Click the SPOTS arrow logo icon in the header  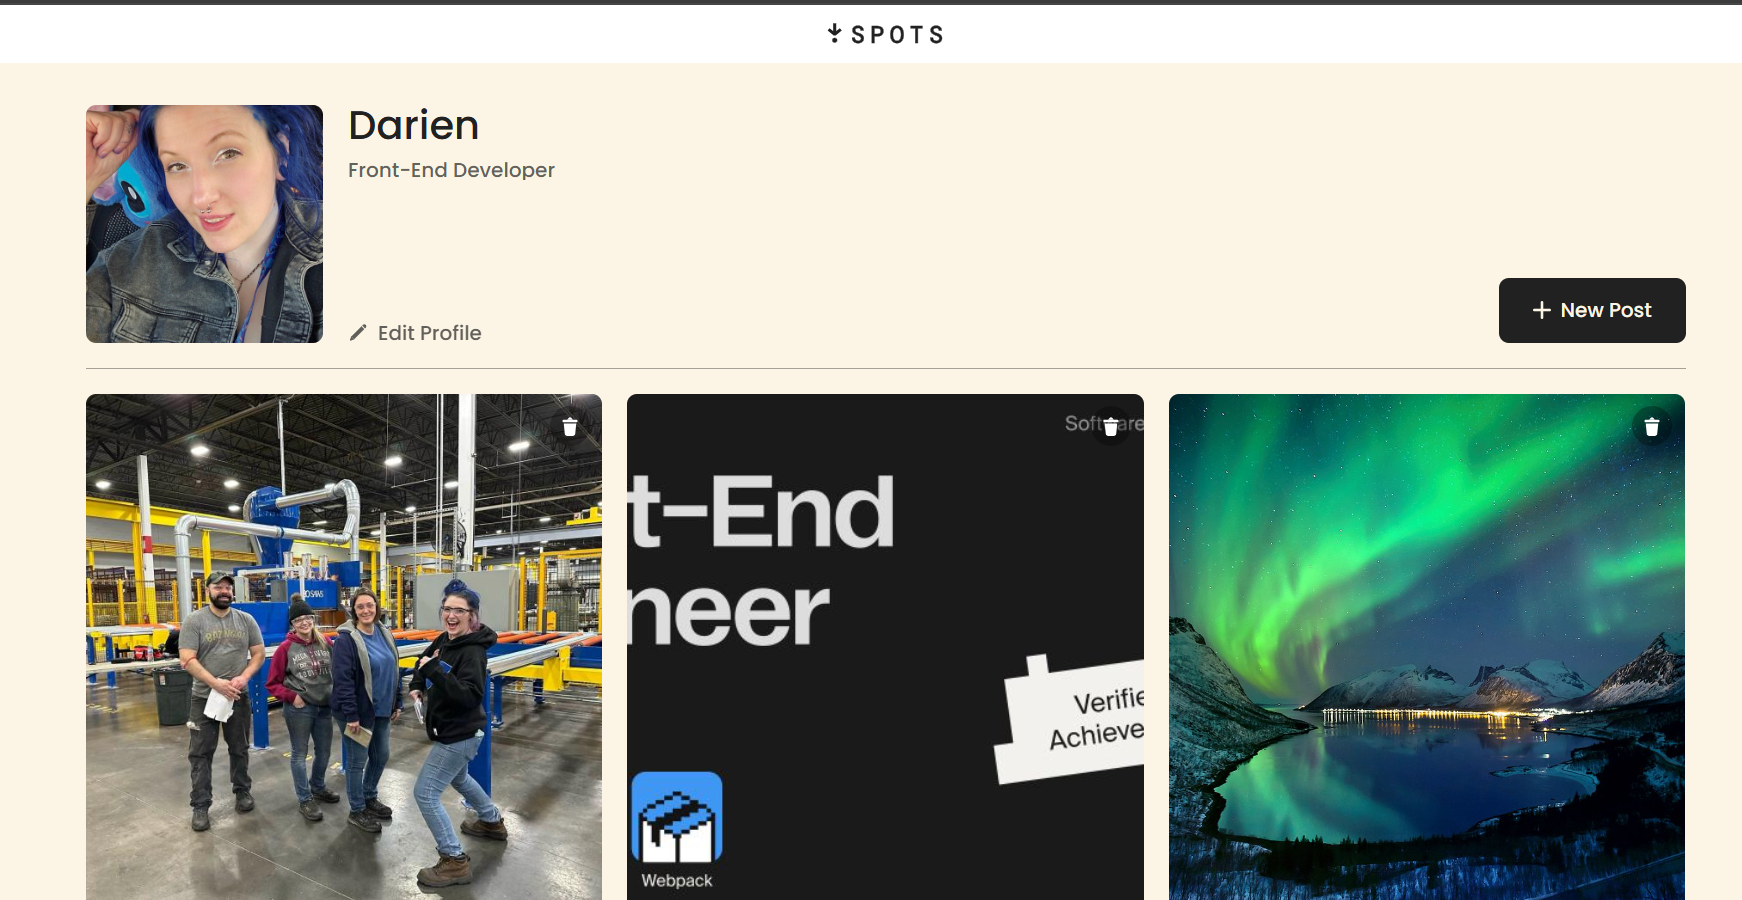(833, 33)
